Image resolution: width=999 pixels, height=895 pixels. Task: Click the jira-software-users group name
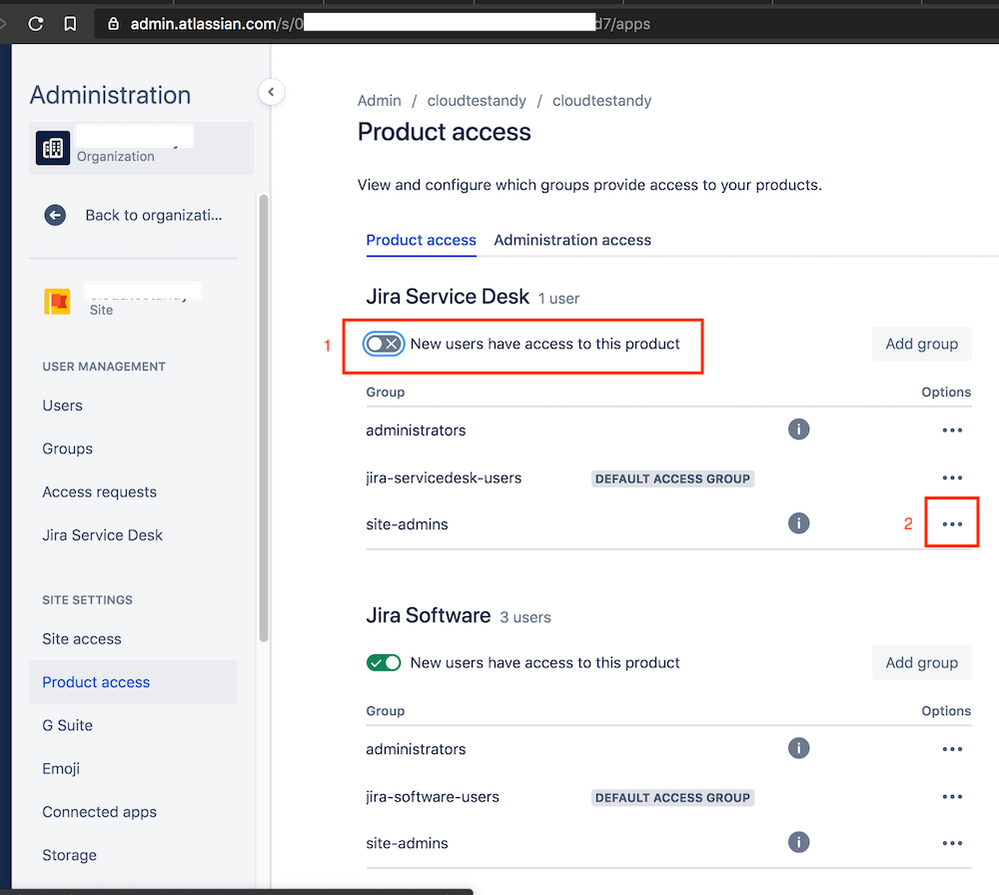(x=433, y=797)
